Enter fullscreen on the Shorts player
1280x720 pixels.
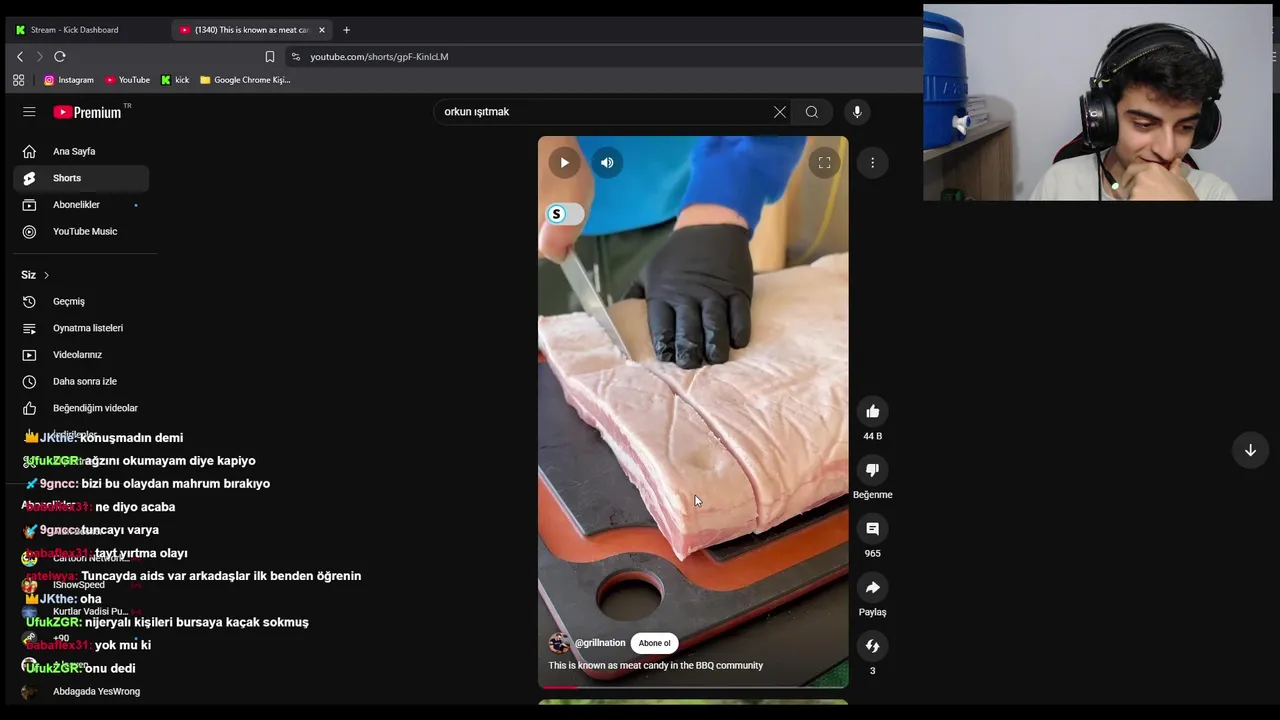824,163
